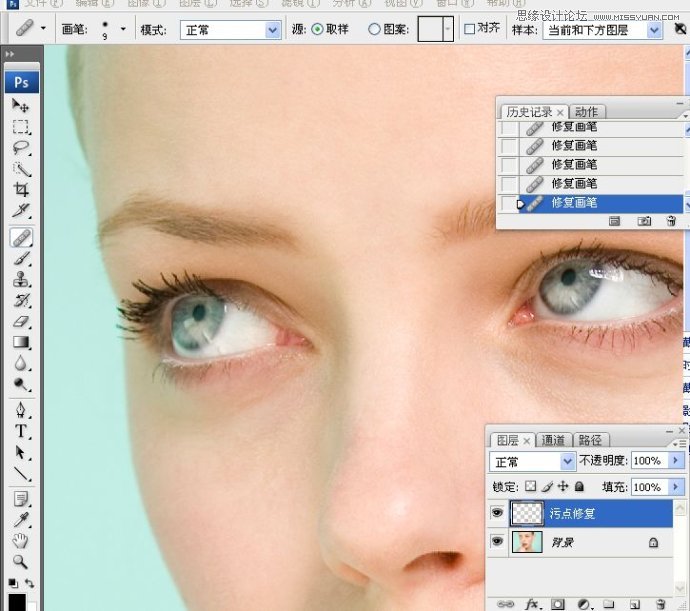Hide the 背景 layer
This screenshot has height=611, width=690.
pyautogui.click(x=497, y=541)
